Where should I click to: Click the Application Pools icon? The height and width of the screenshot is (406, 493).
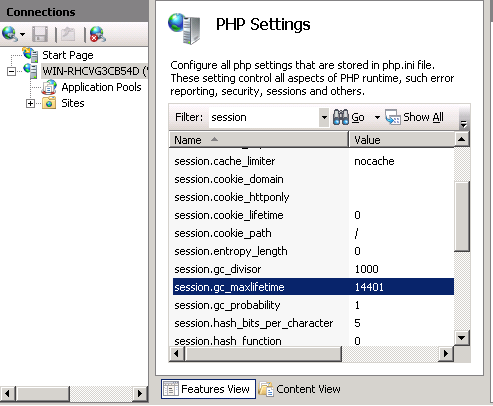pos(49,87)
